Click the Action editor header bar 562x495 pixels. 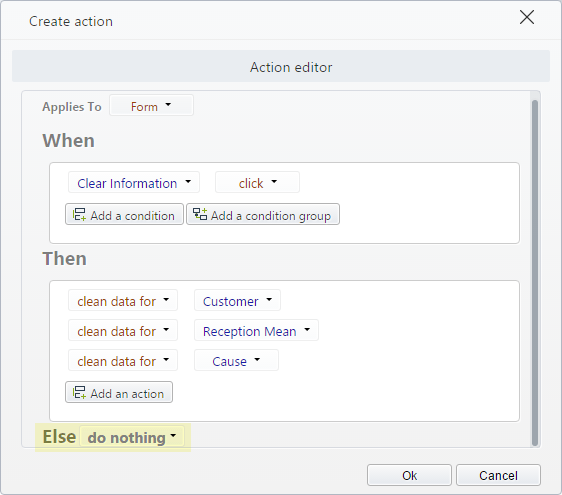281,67
